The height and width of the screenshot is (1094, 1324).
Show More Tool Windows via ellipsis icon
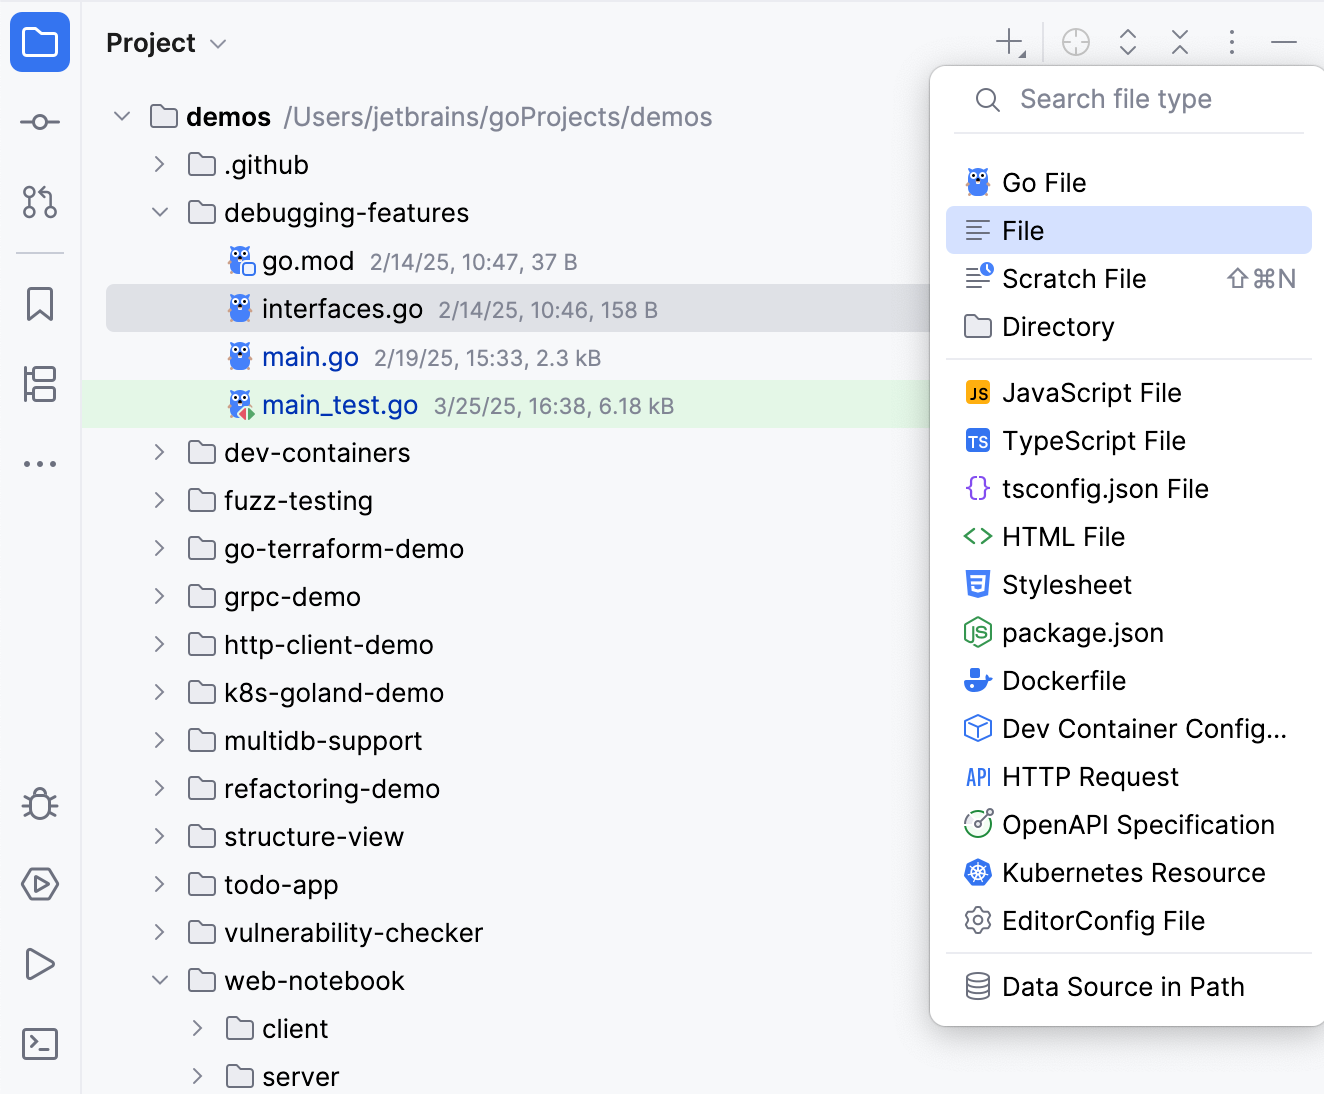pyautogui.click(x=40, y=463)
